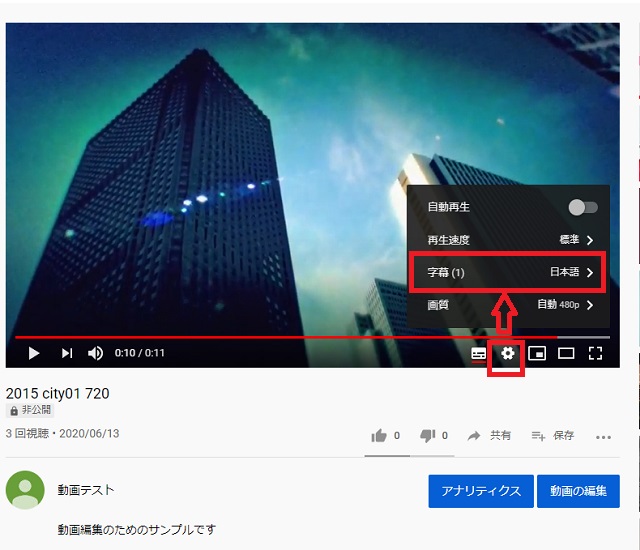This screenshot has height=550, width=640.
Task: Open the 再生速度 playback speed submenu
Action: (509, 240)
